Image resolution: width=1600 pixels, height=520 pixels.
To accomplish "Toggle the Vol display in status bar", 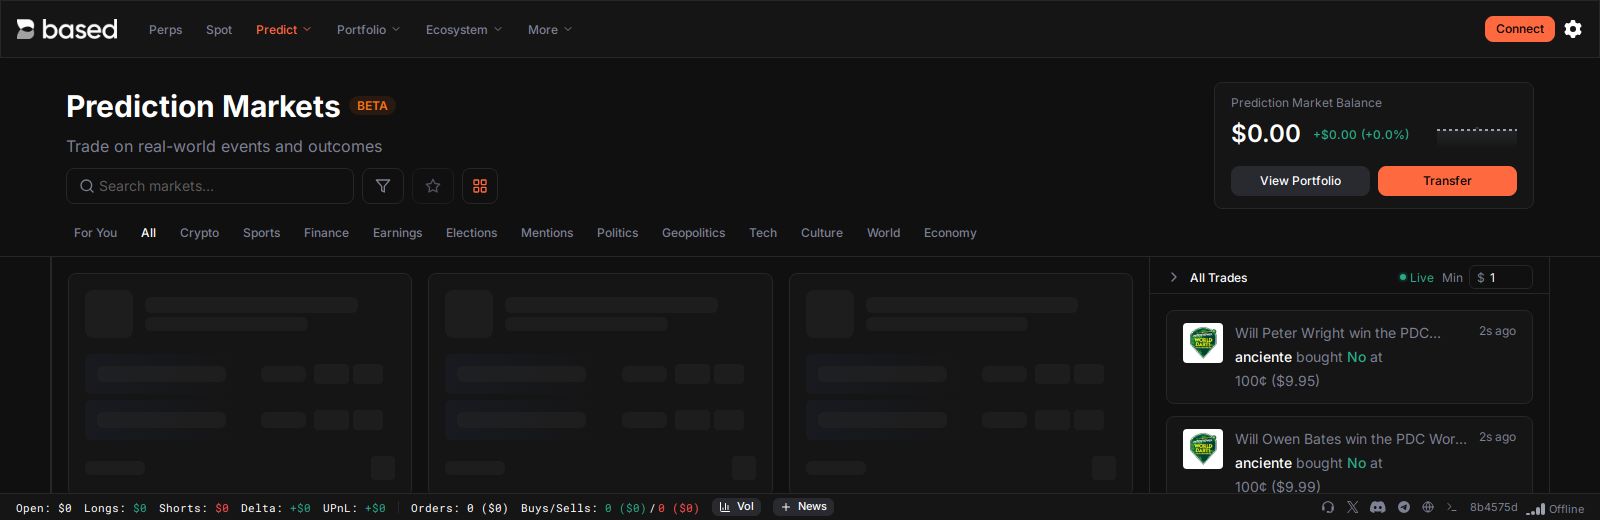I will point(737,507).
